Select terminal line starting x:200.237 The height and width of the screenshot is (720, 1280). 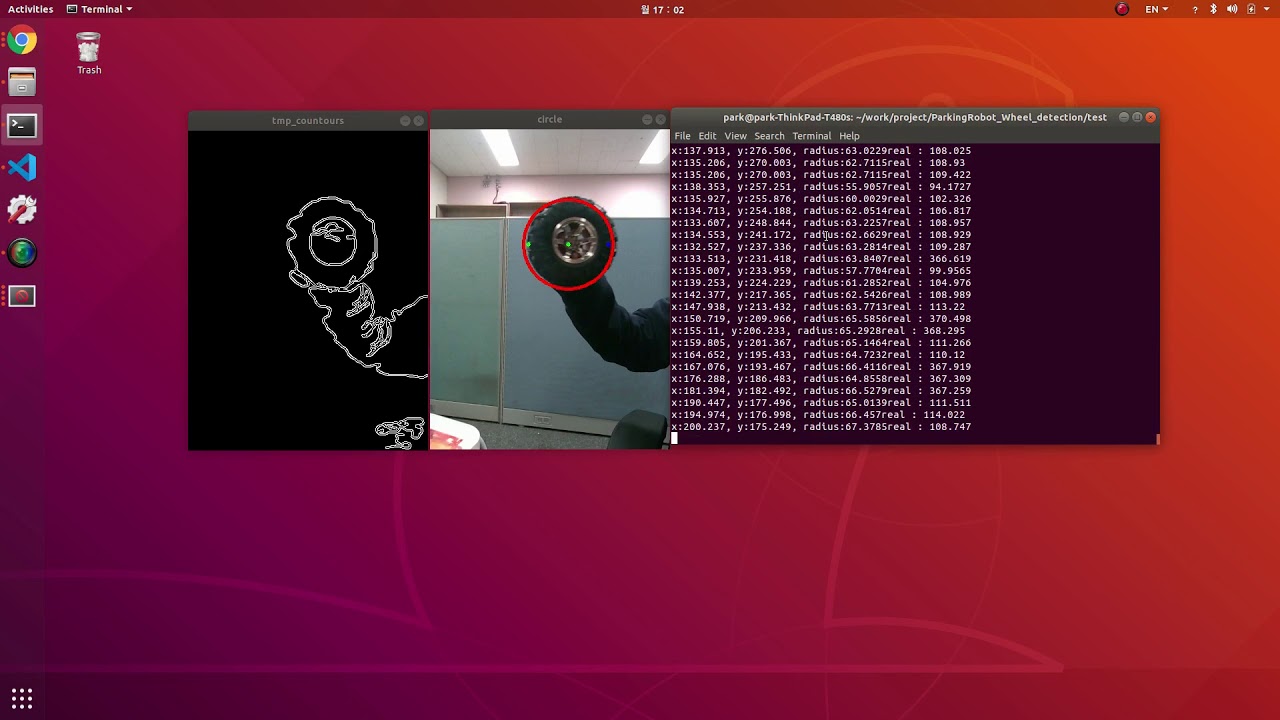point(821,426)
